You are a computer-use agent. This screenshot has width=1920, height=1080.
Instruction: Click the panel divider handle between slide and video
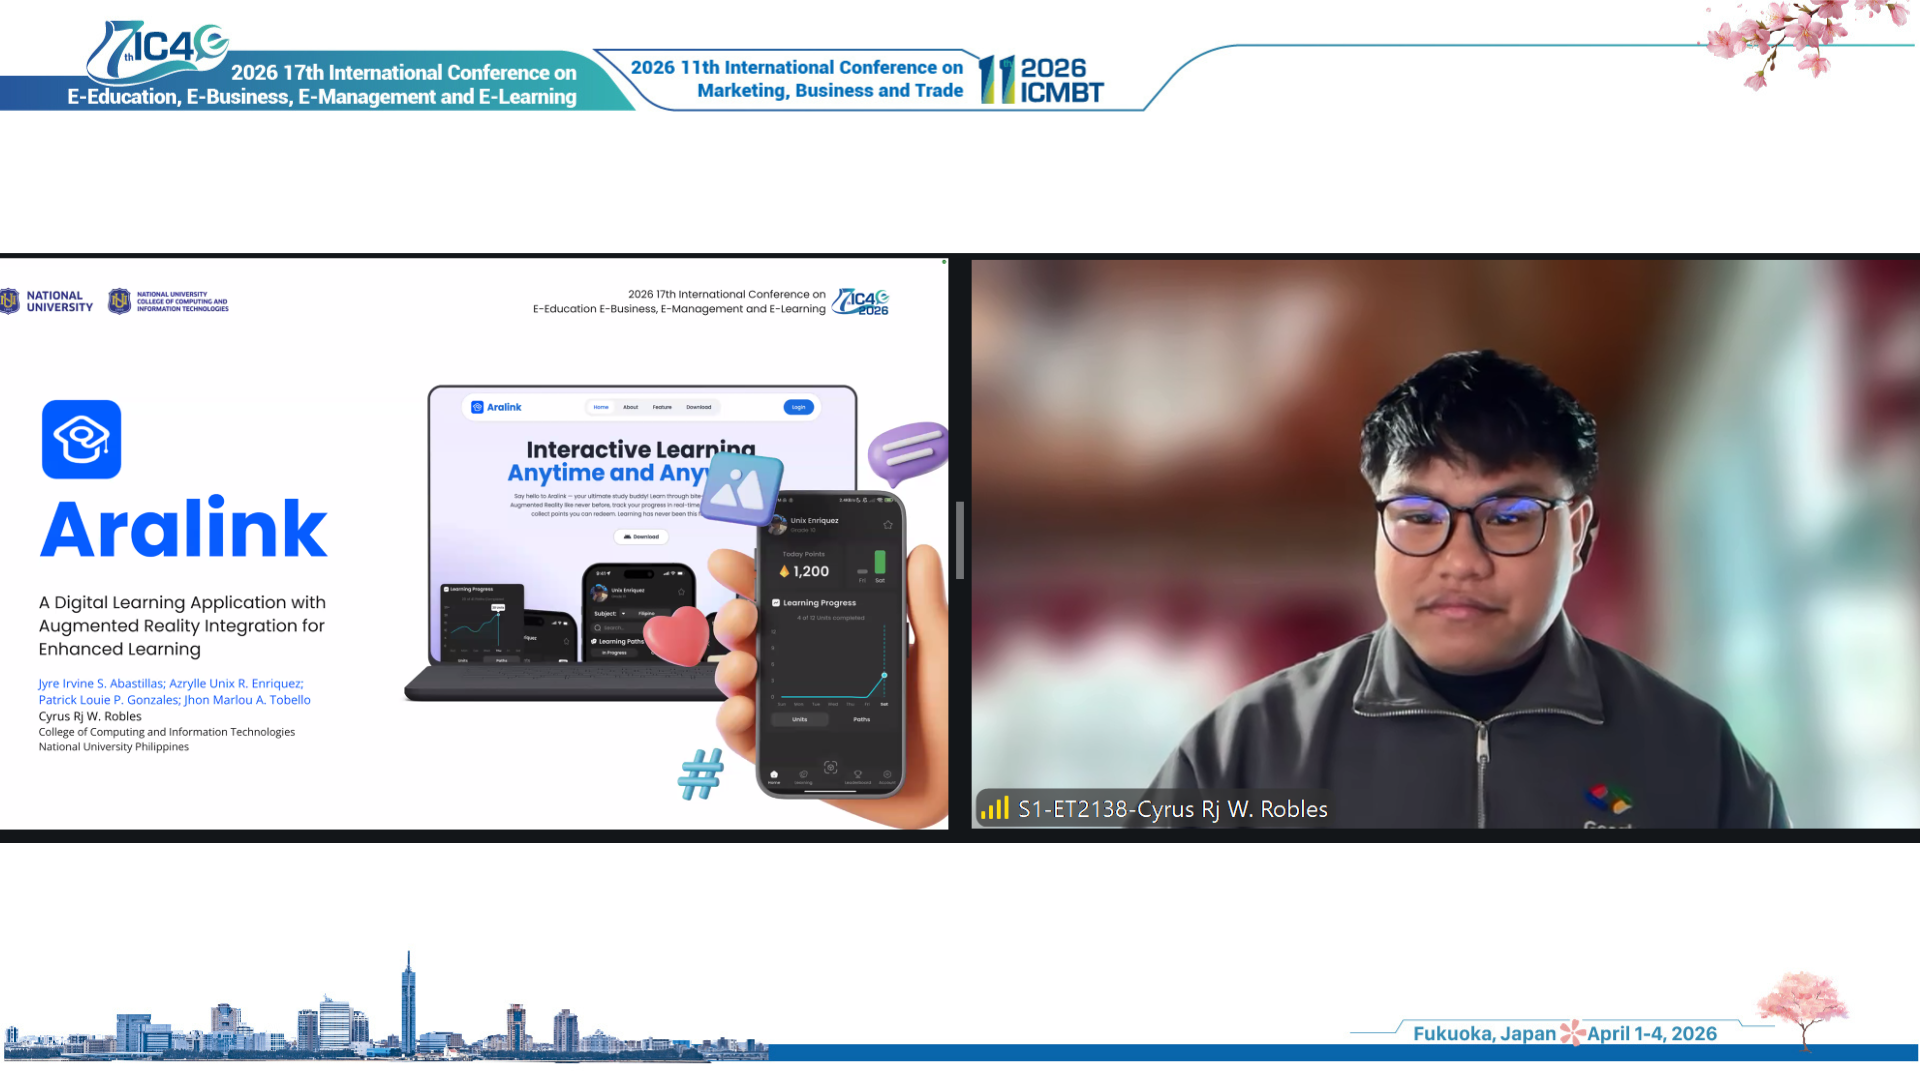tap(960, 540)
